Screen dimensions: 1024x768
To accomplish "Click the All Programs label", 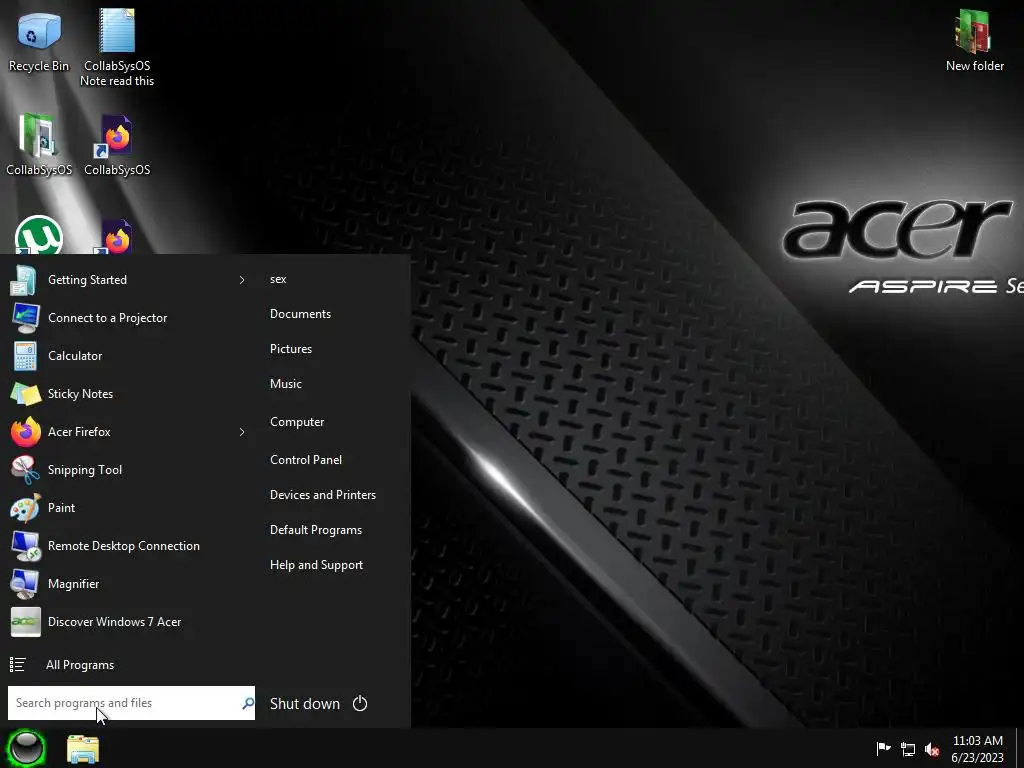I will click(80, 665).
